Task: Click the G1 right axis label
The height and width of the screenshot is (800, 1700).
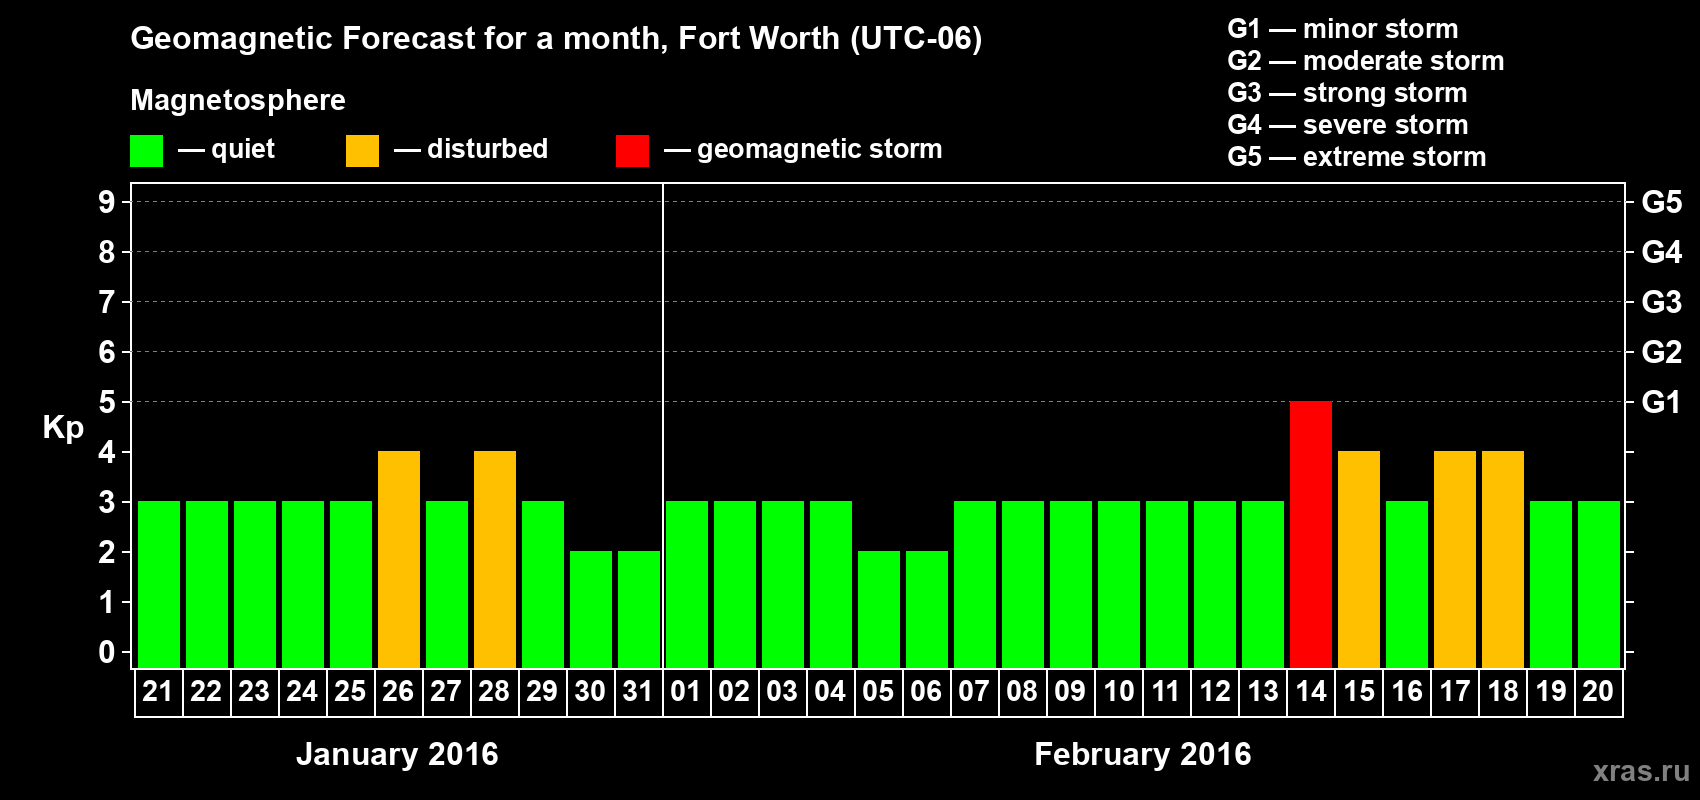Action: tap(1662, 402)
